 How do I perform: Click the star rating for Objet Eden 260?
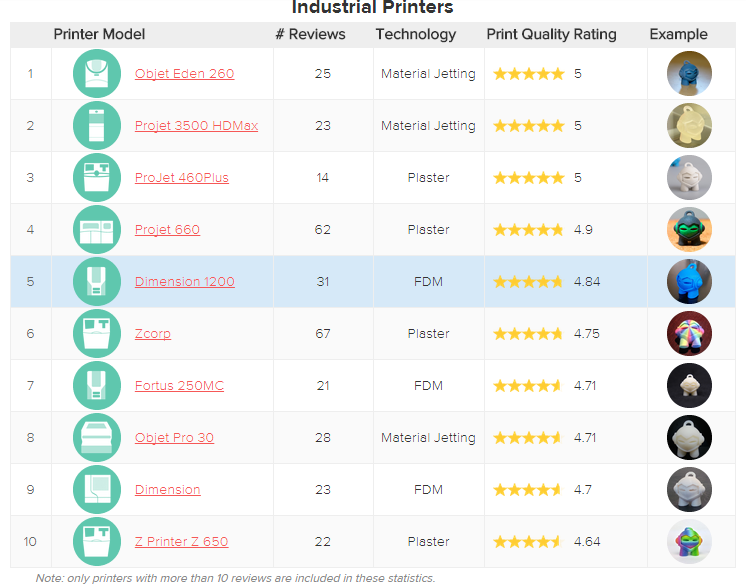pos(529,74)
